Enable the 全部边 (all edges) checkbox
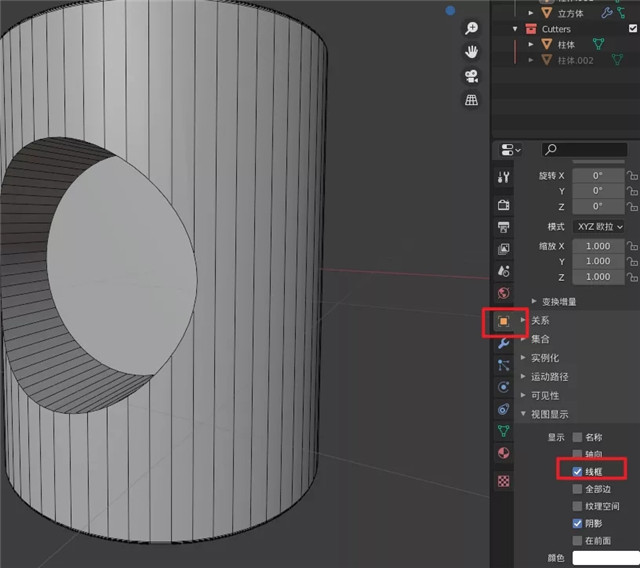The image size is (640, 568). coord(577,489)
